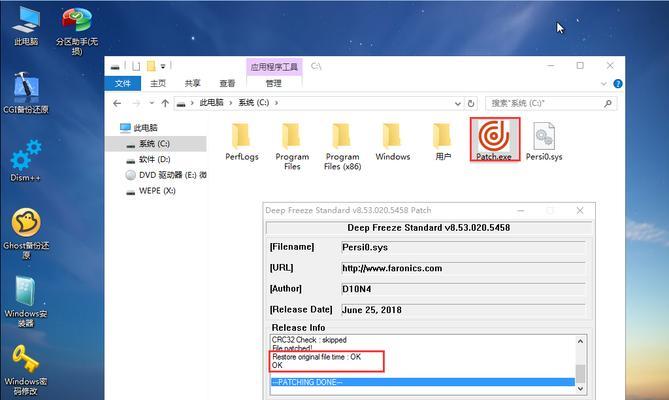Open the Ghost备份还原 desktop icon
Image resolution: width=669 pixels, height=400 pixels.
coord(26,234)
